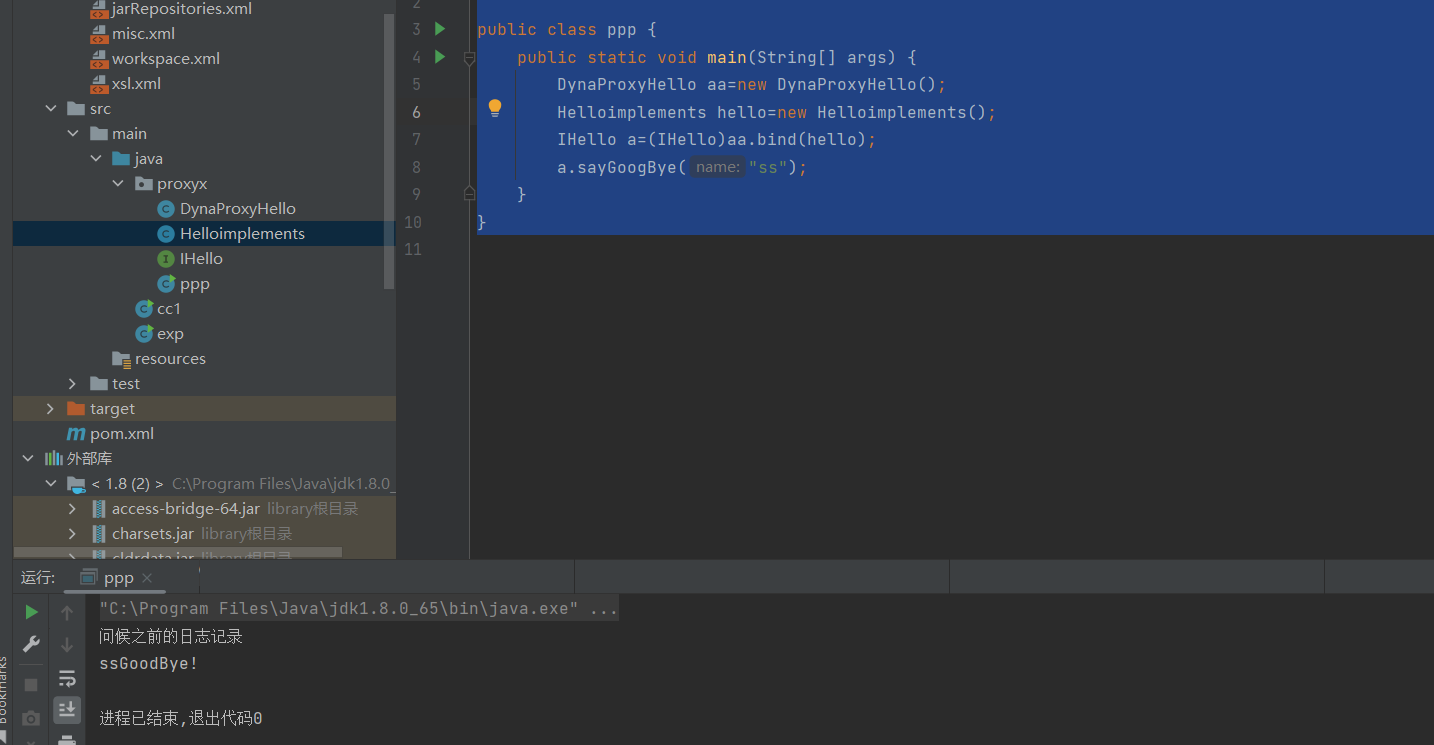This screenshot has width=1434, height=745.
Task: Click the run gutter arrow beside class ppp
Action: coord(440,29)
